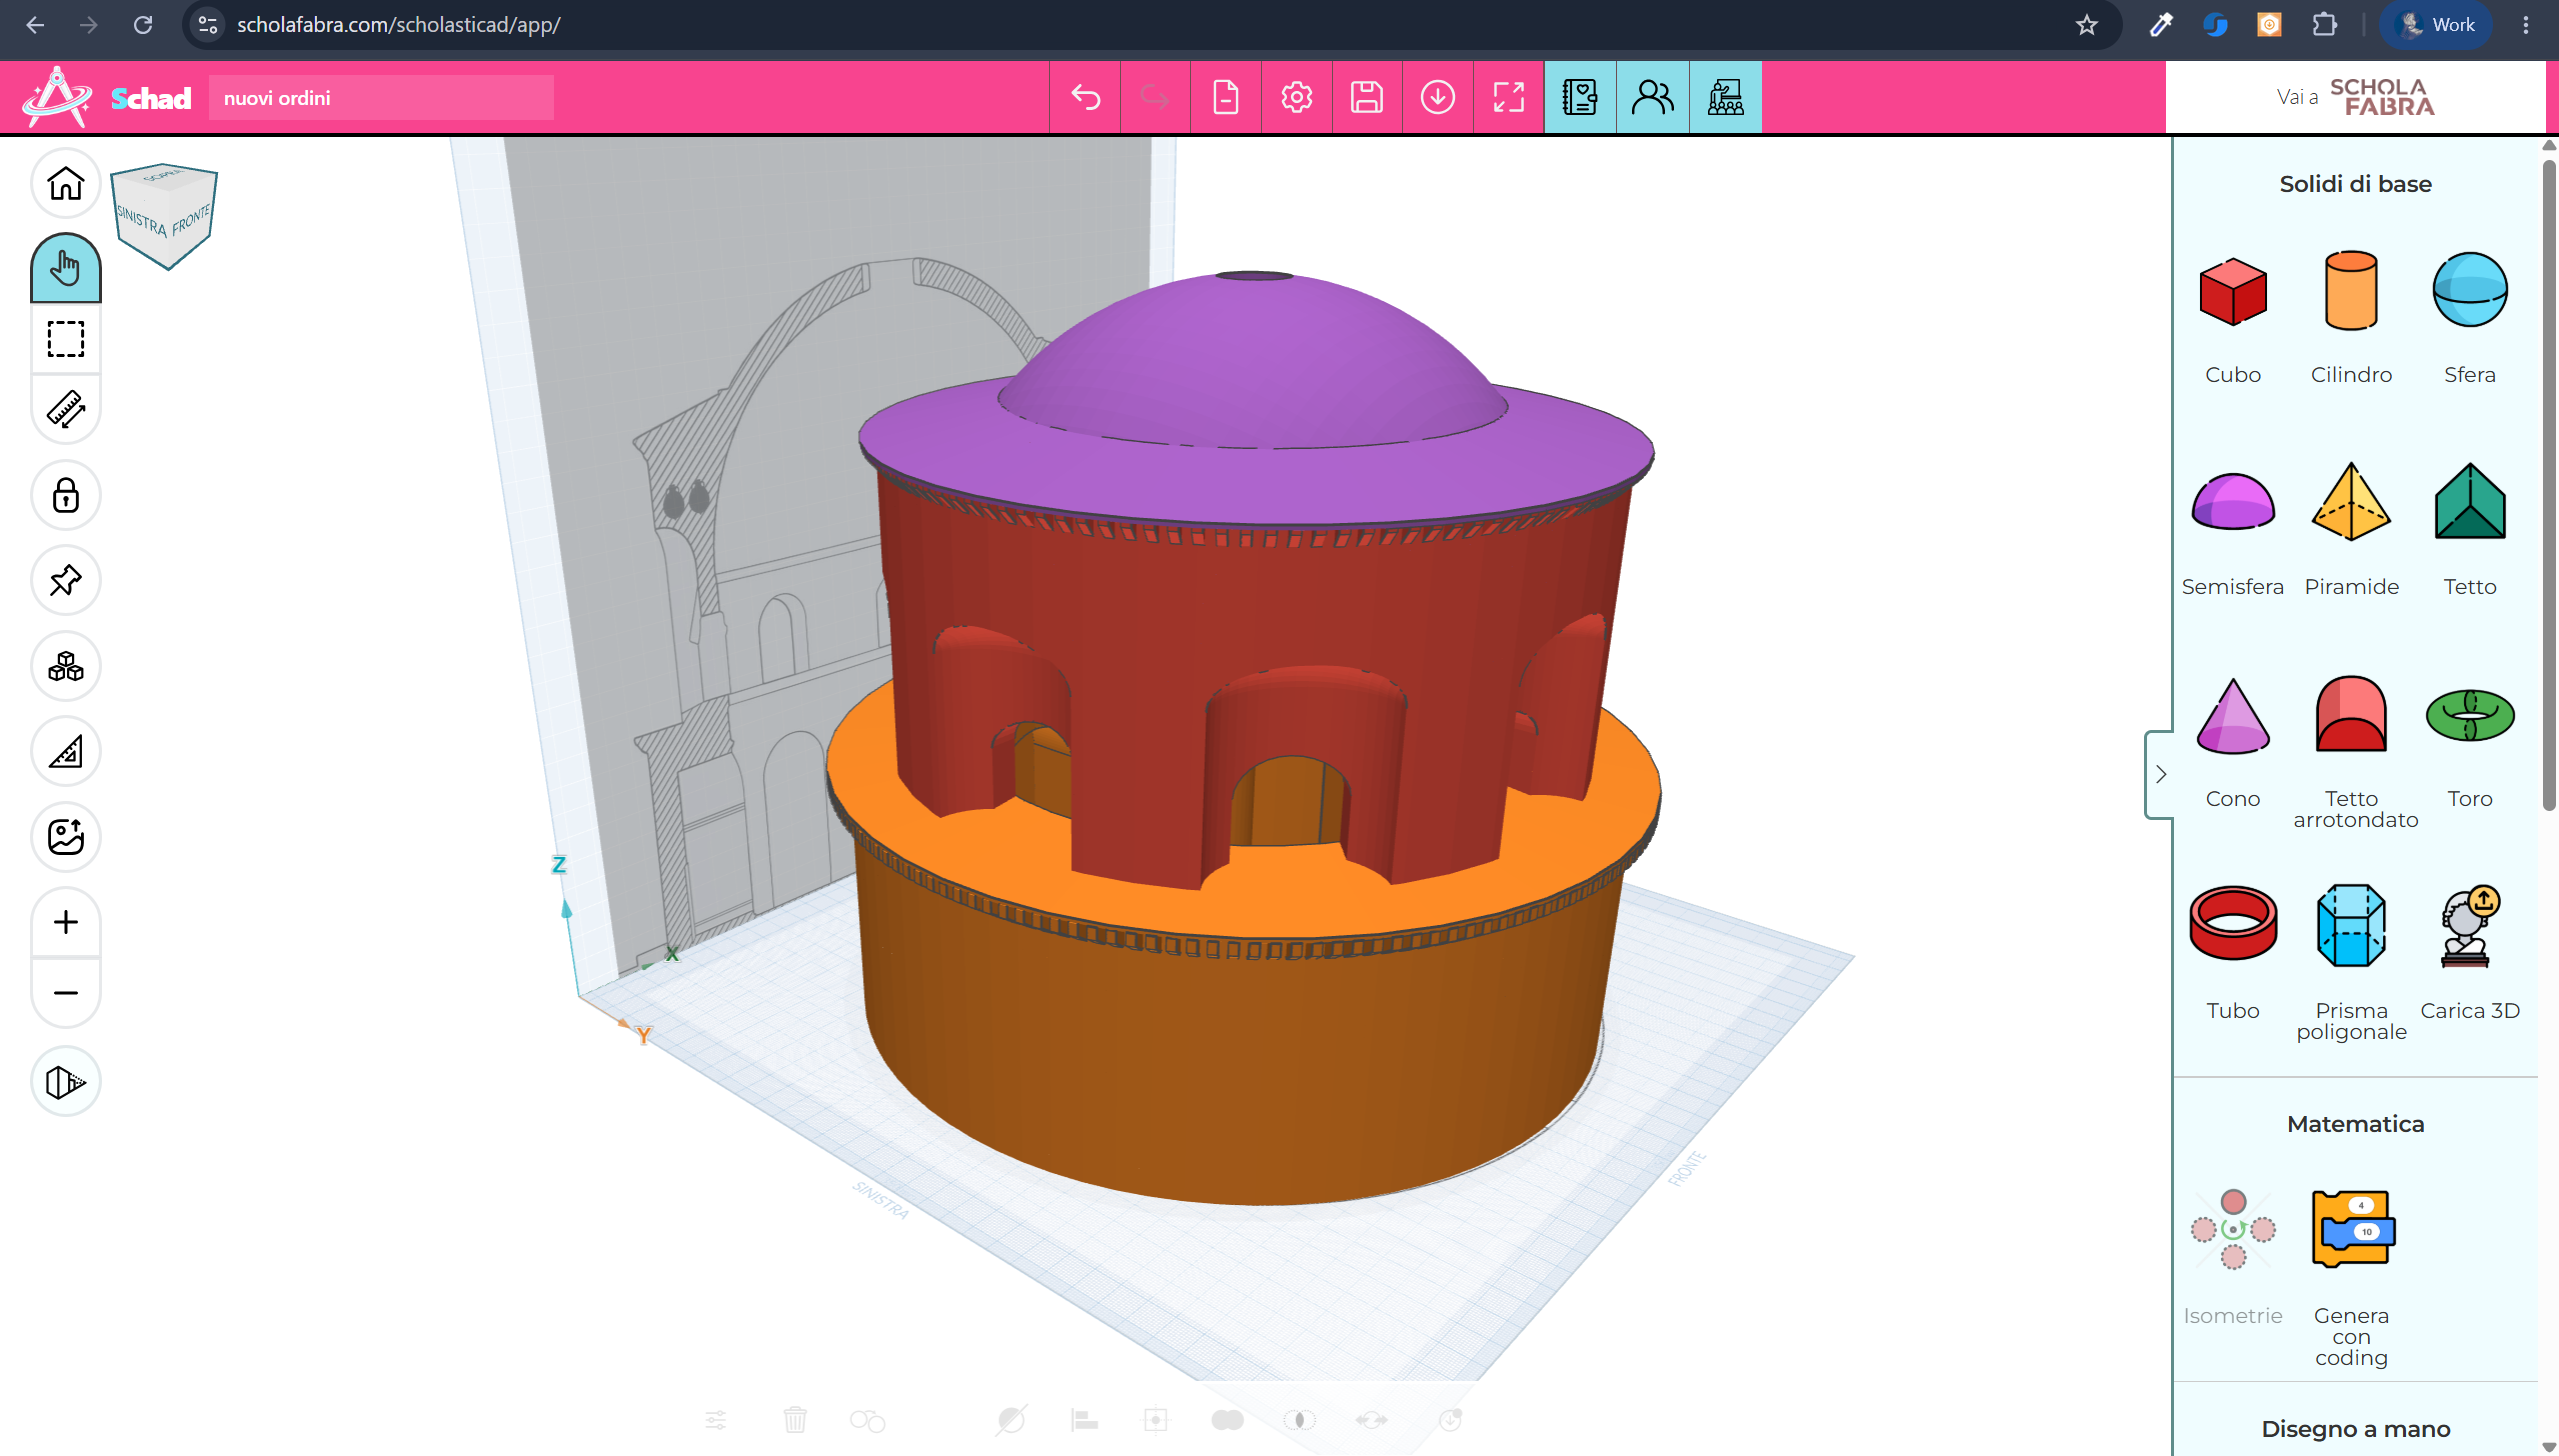The image size is (2559, 1456).
Task: Bookmark this page with the star
Action: [2086, 24]
